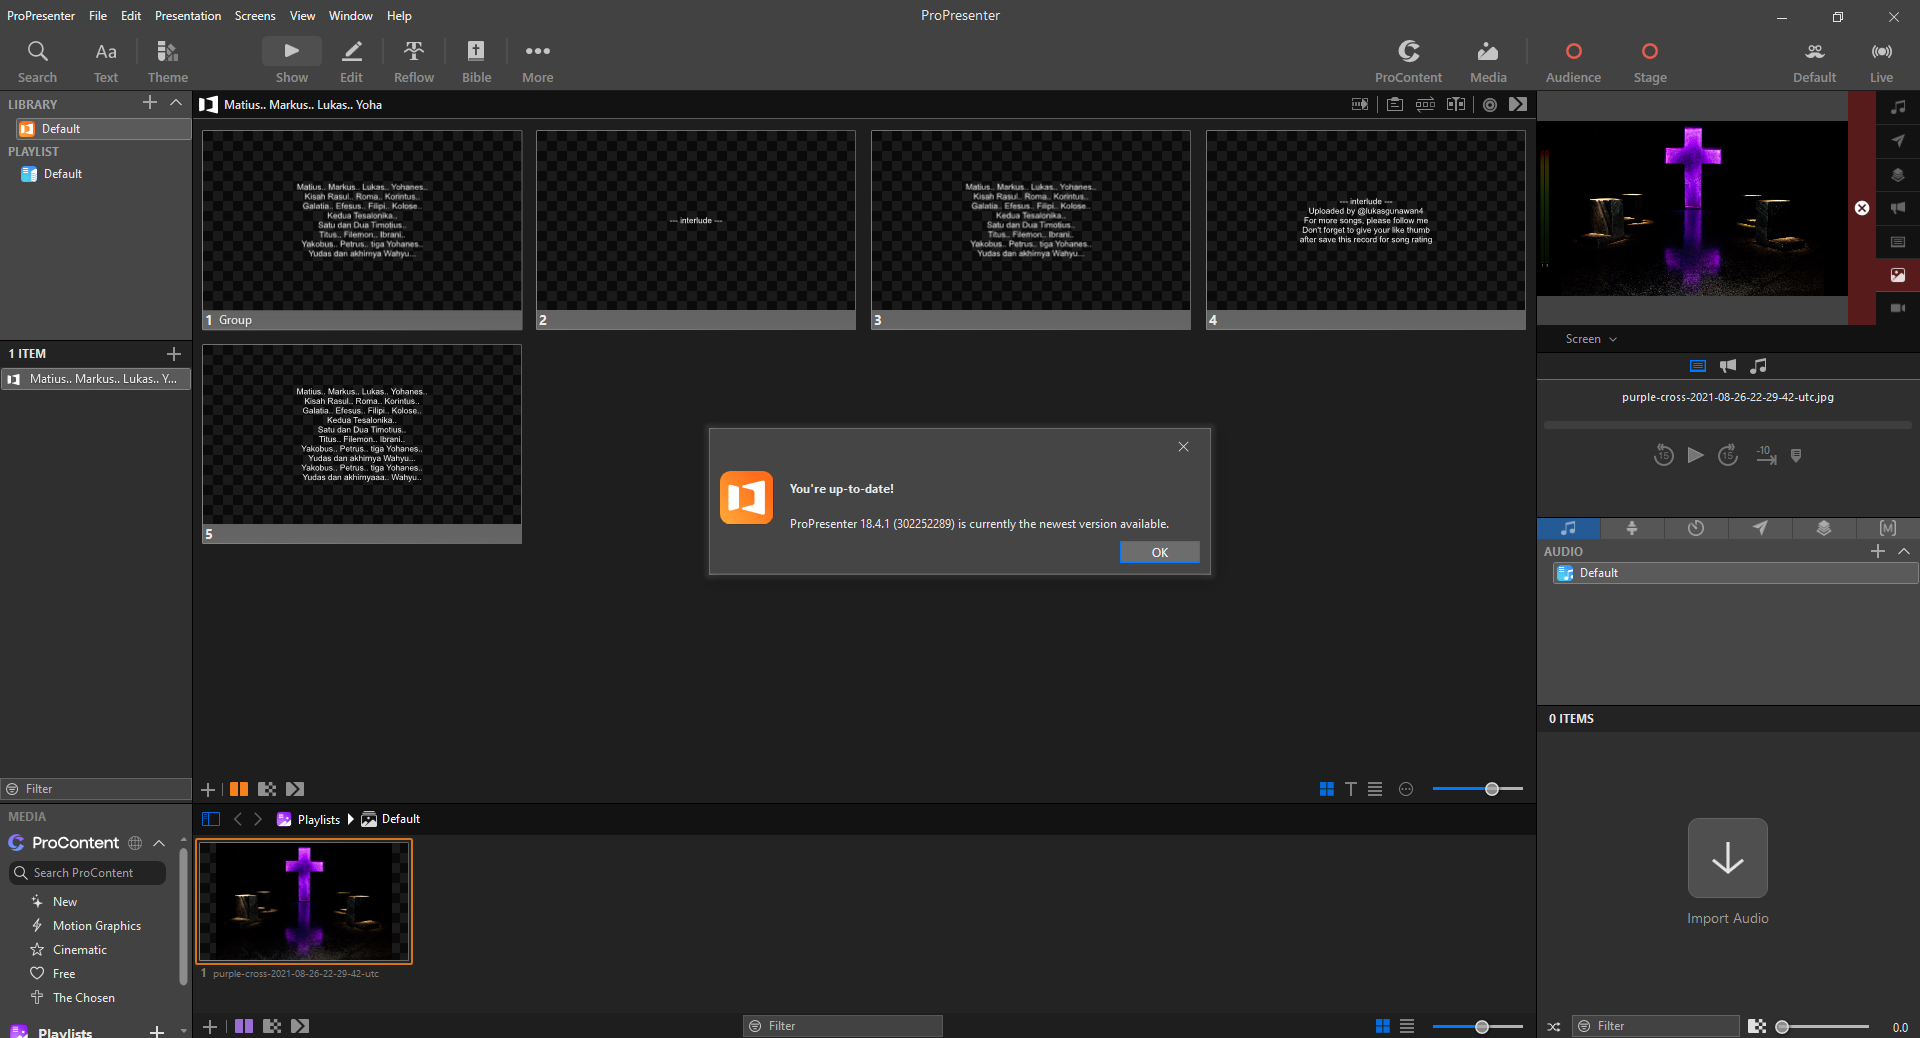Screen dimensions: 1920x1038
Task: Select the audio layer tab under Screen
Action: pos(1759,366)
